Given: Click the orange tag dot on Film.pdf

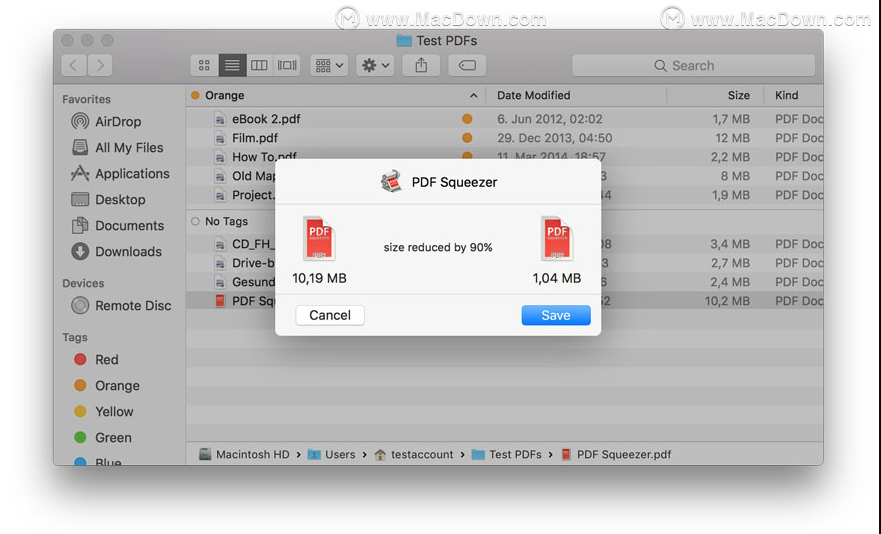Looking at the screenshot, I should (x=467, y=138).
